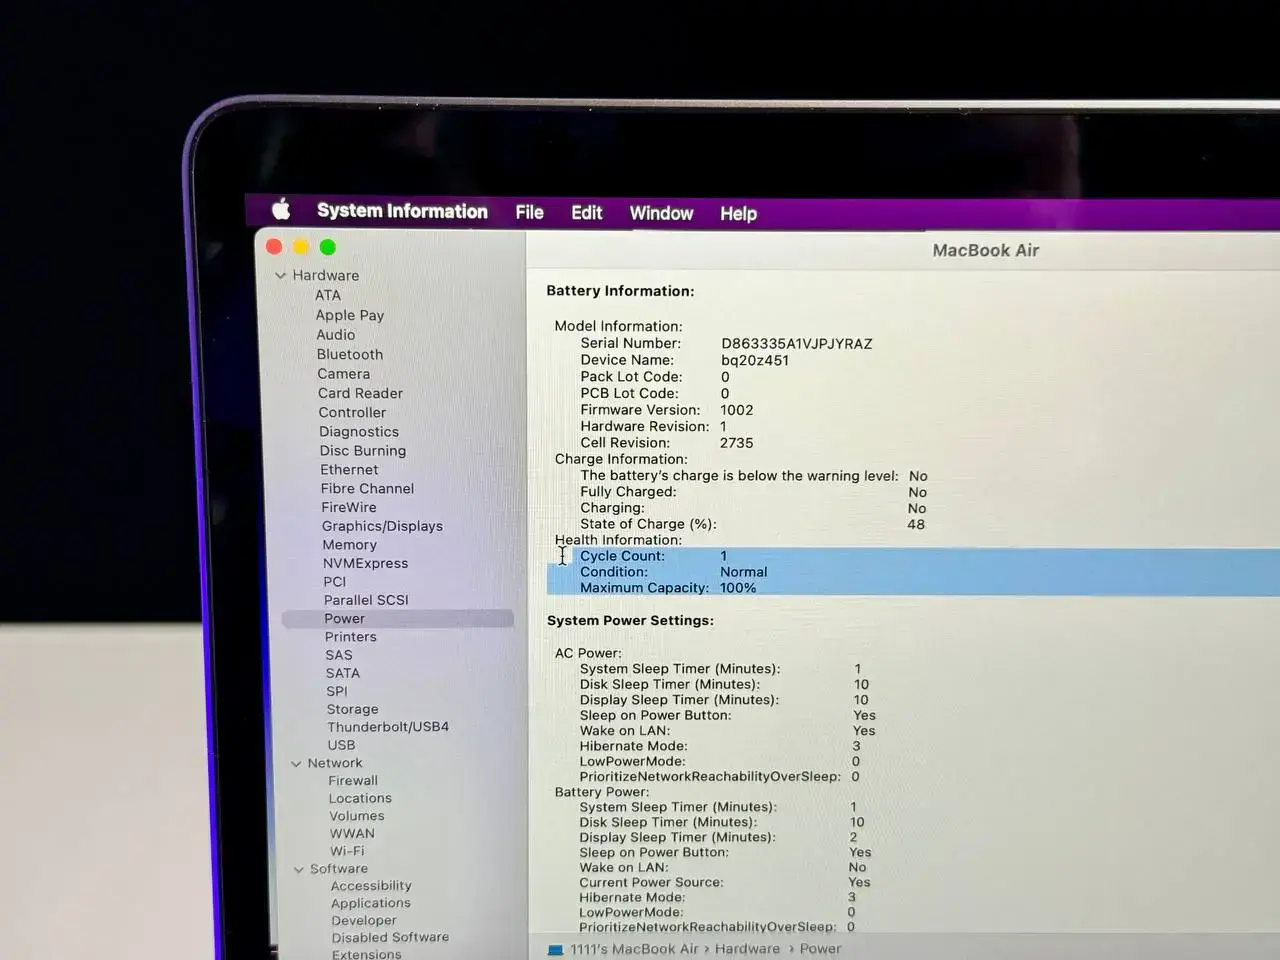The height and width of the screenshot is (960, 1280).
Task: Select Diagnostics in the sidebar
Action: click(359, 432)
